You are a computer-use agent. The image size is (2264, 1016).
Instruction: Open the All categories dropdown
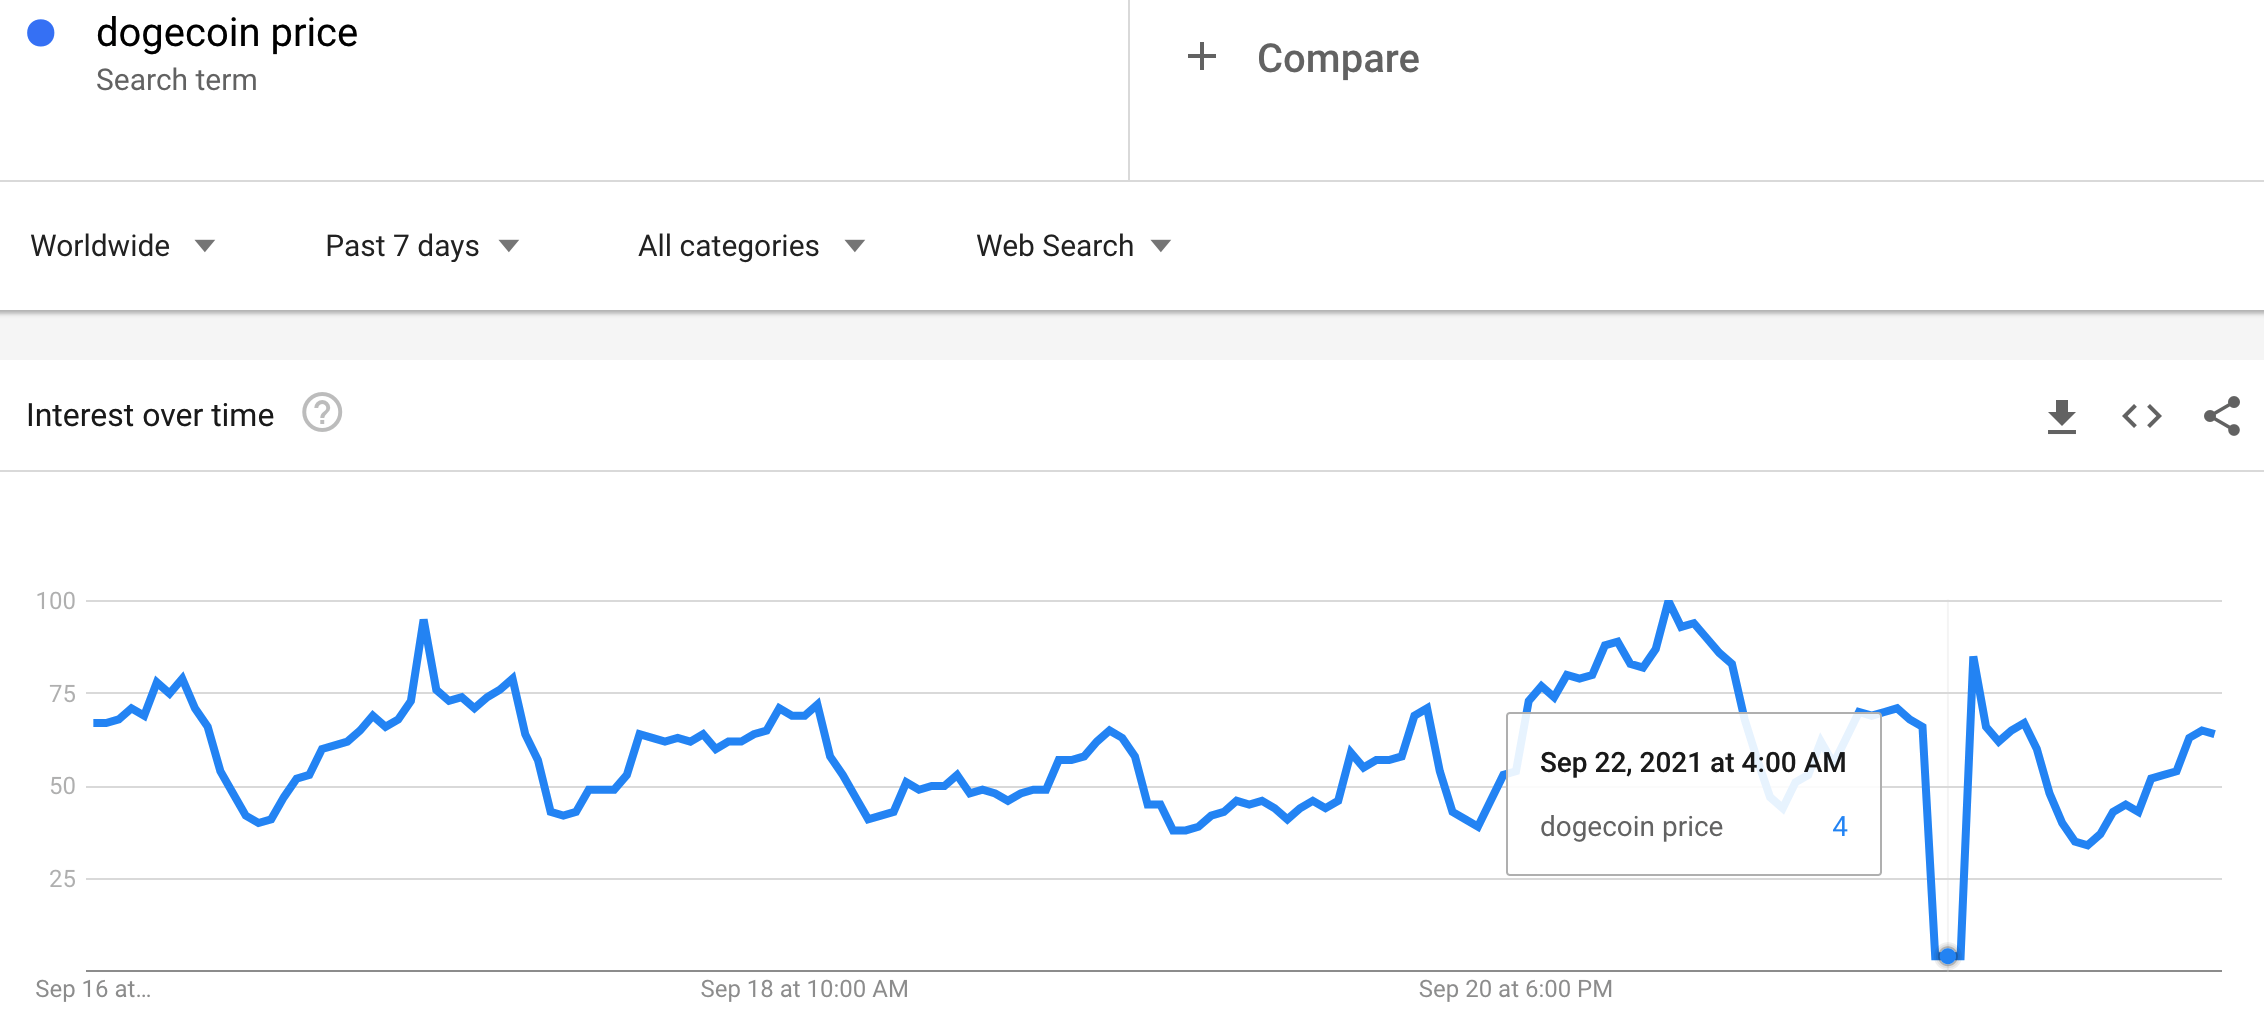click(750, 246)
